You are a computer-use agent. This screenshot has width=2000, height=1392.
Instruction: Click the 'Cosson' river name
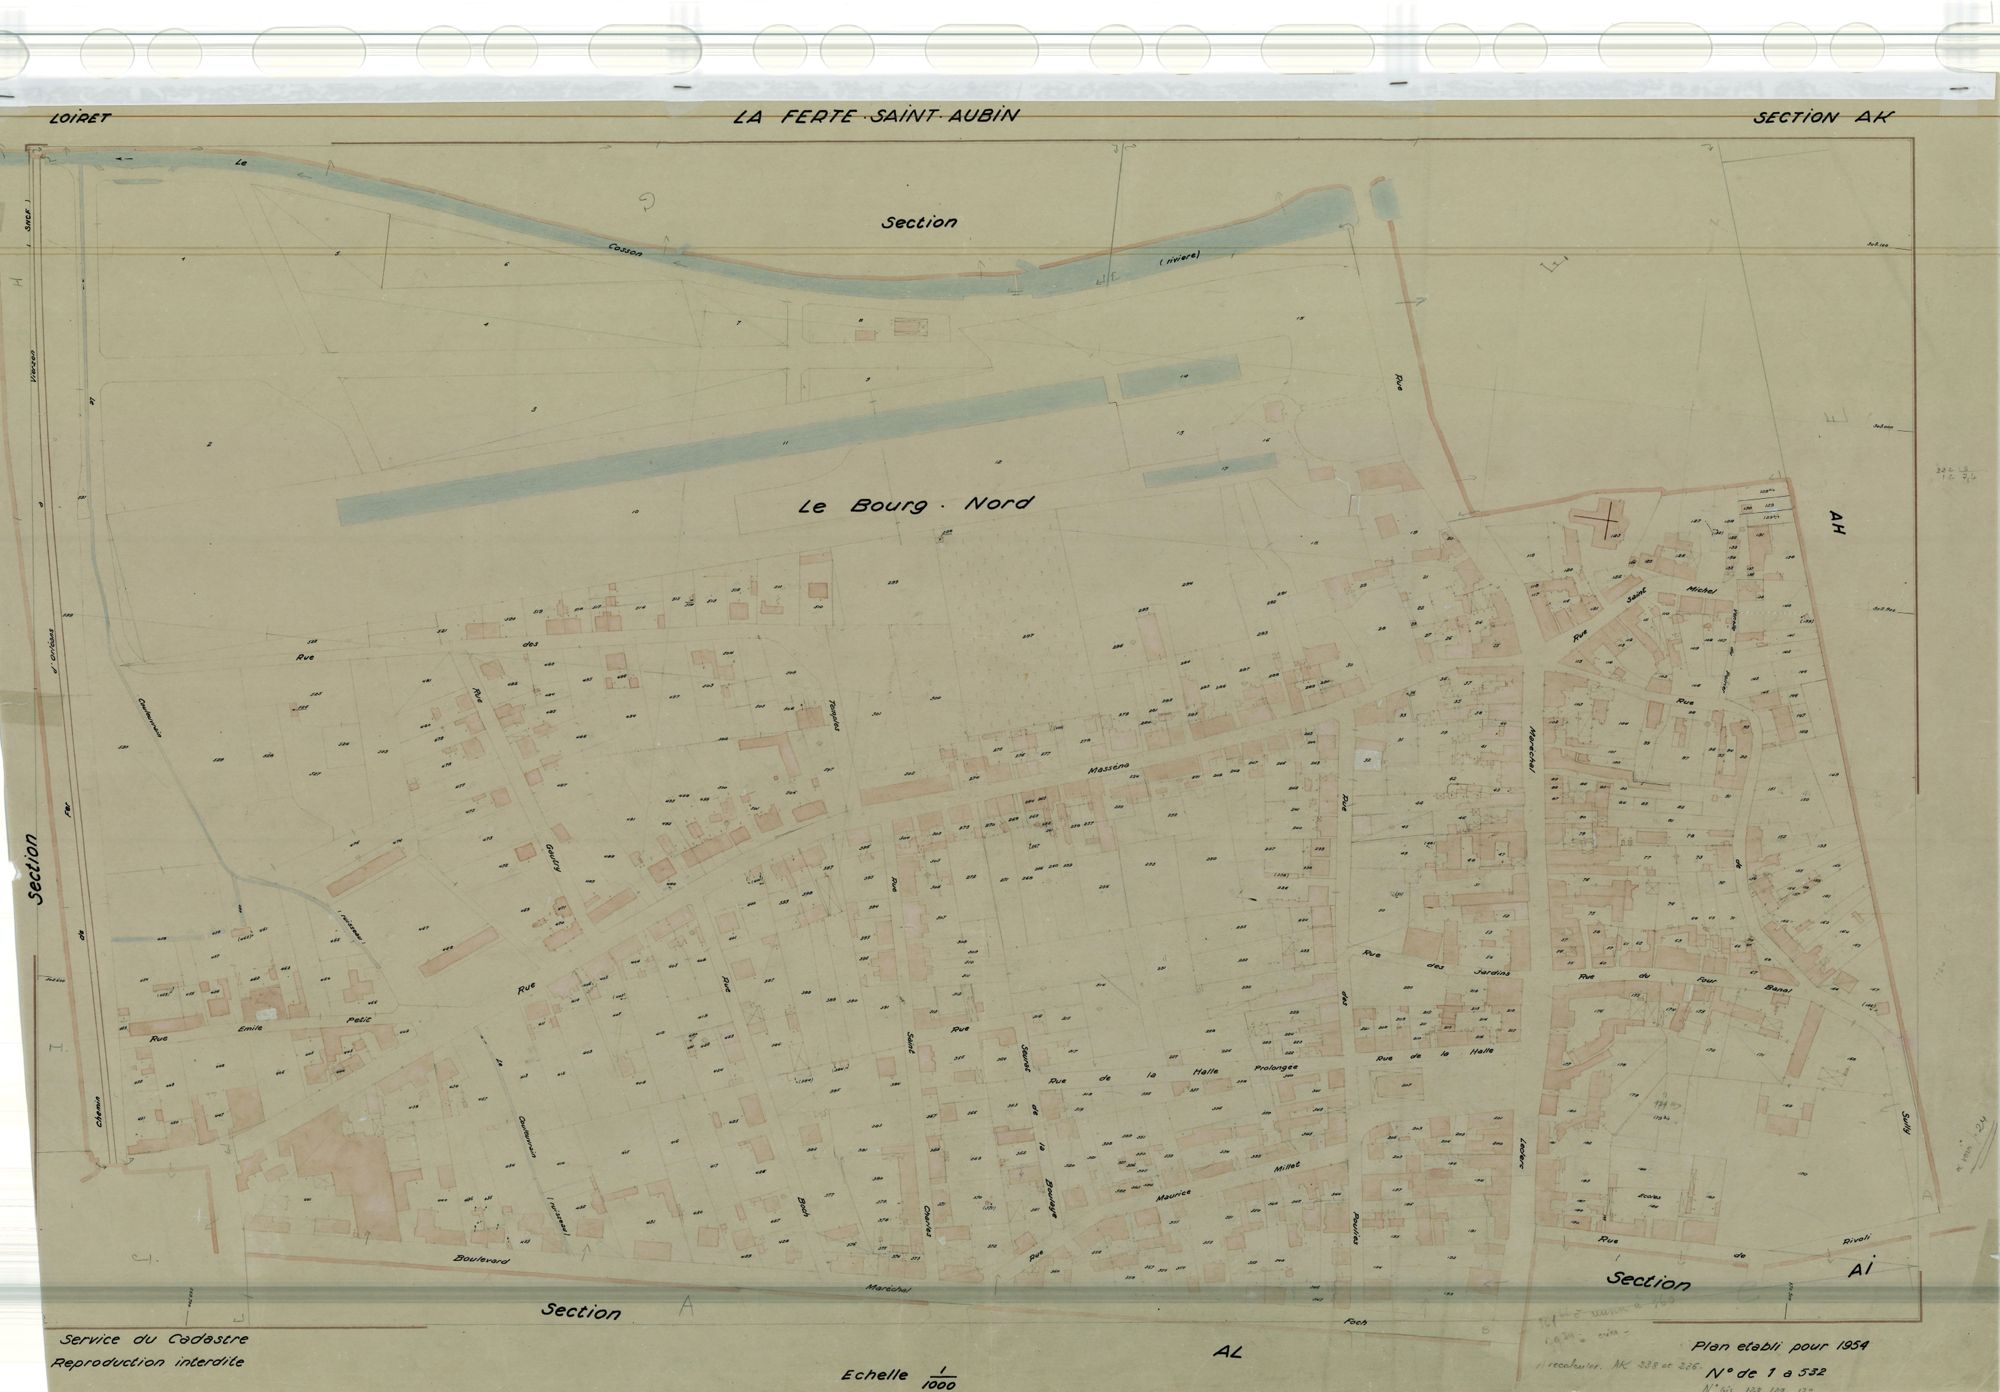pos(626,251)
